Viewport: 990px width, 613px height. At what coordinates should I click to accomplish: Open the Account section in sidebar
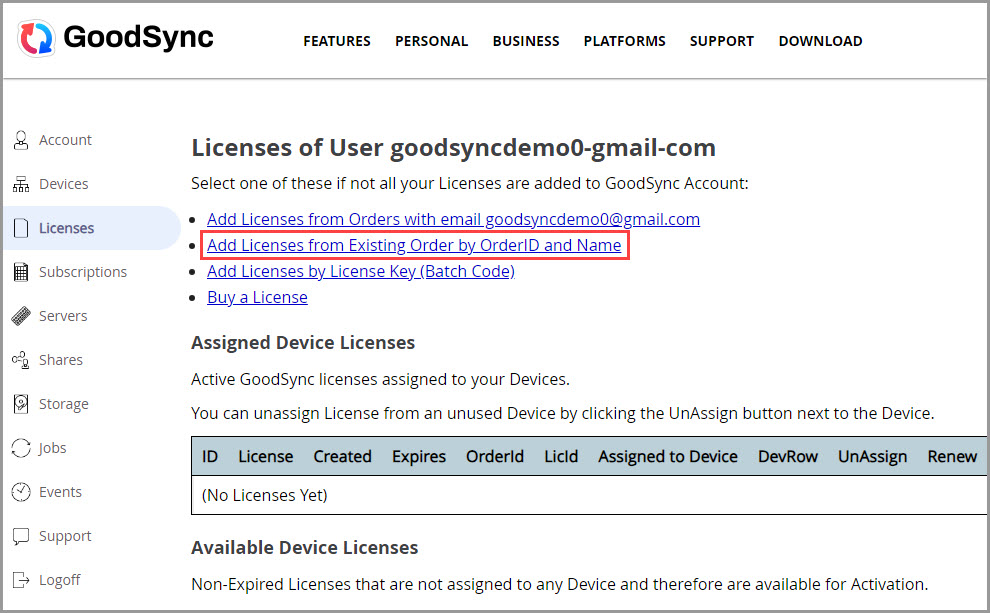pyautogui.click(x=64, y=139)
